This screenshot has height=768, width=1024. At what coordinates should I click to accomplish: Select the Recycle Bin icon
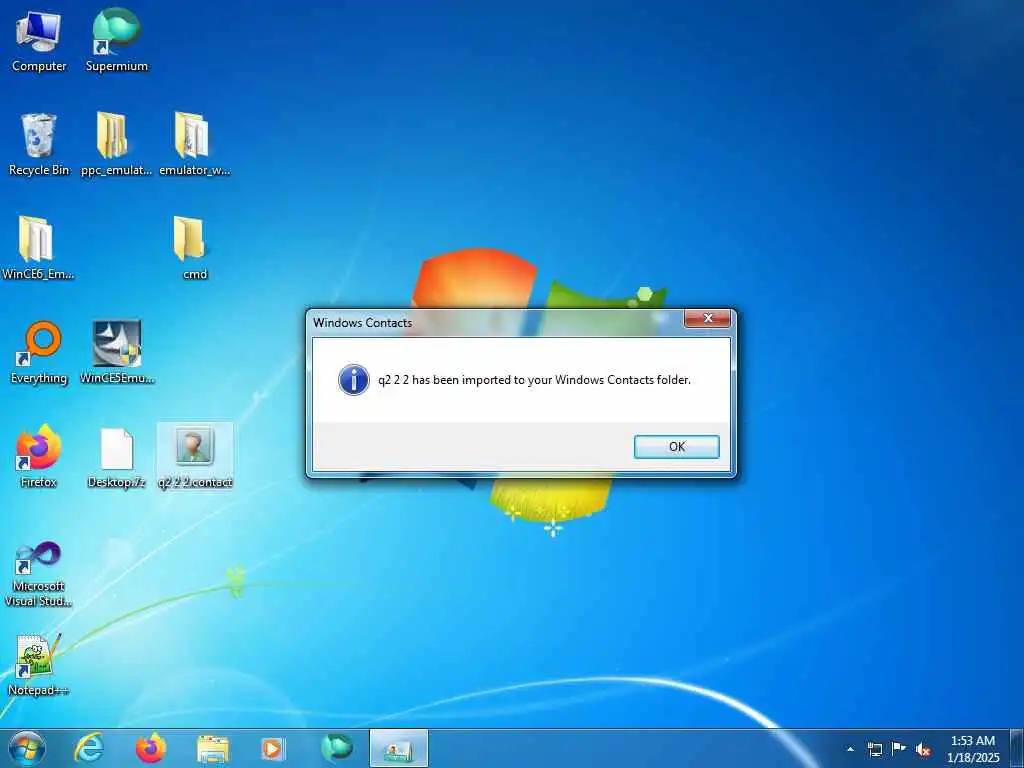pos(39,144)
